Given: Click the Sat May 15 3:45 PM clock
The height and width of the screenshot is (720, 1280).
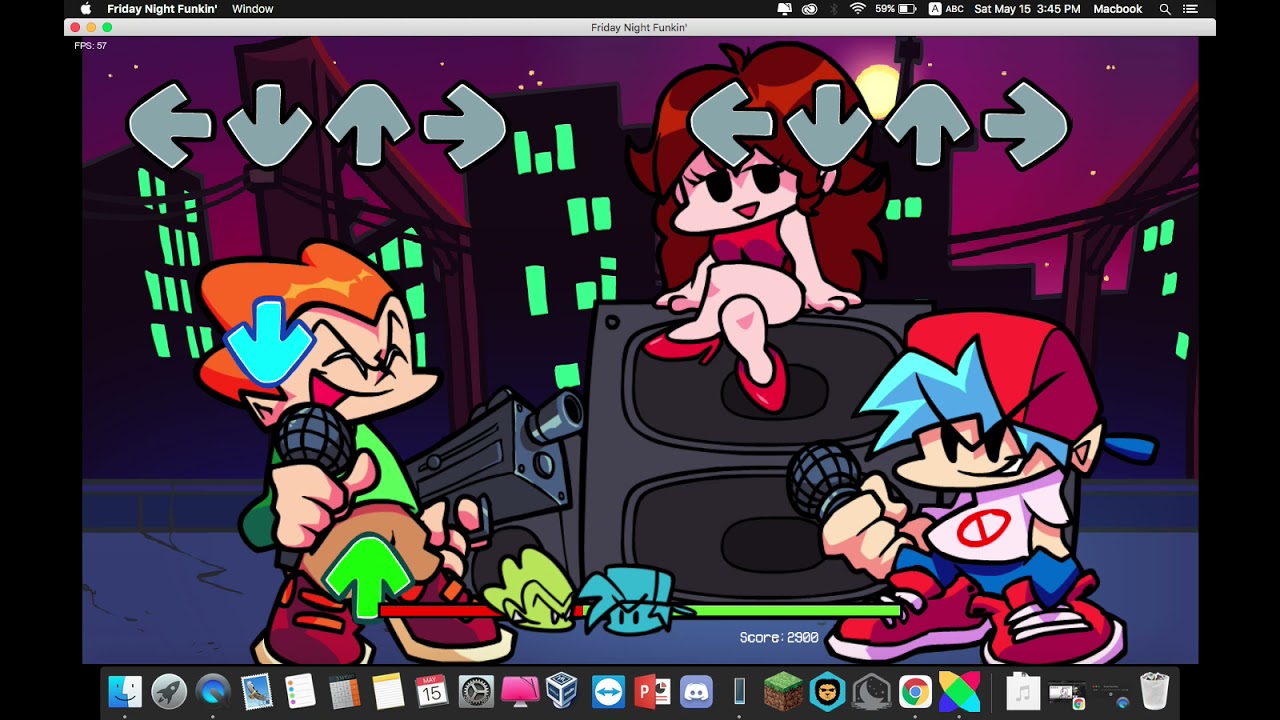Looking at the screenshot, I should click(1027, 9).
